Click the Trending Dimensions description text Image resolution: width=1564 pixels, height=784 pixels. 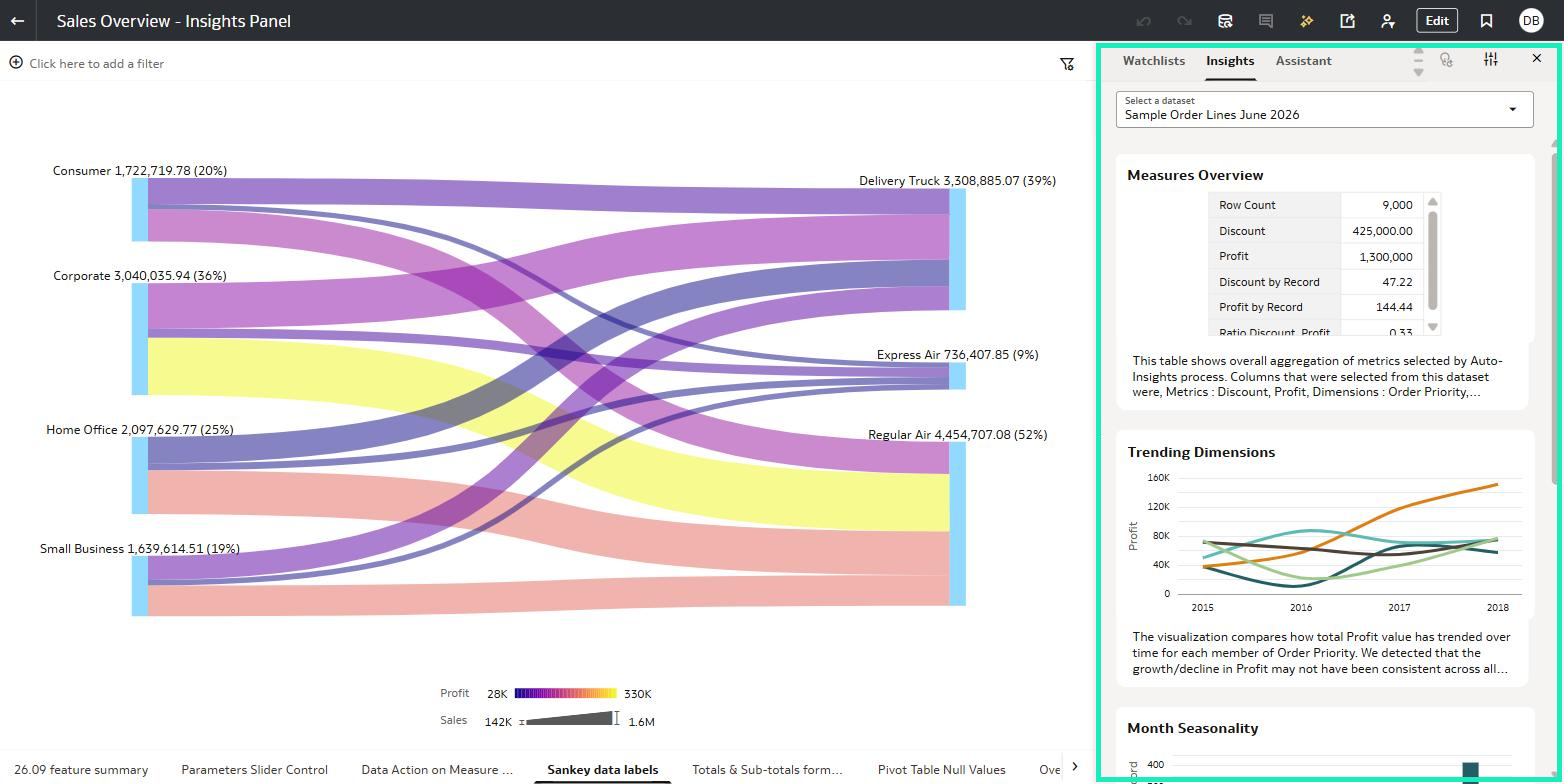coord(1322,653)
